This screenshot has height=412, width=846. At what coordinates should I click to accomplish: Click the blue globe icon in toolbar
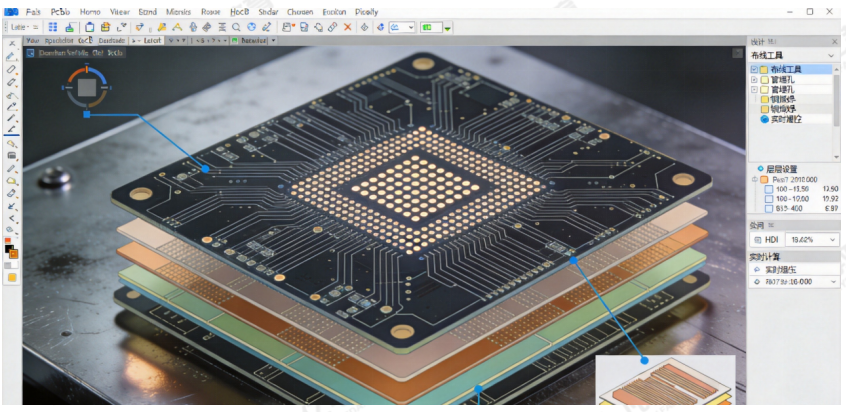coord(251,27)
